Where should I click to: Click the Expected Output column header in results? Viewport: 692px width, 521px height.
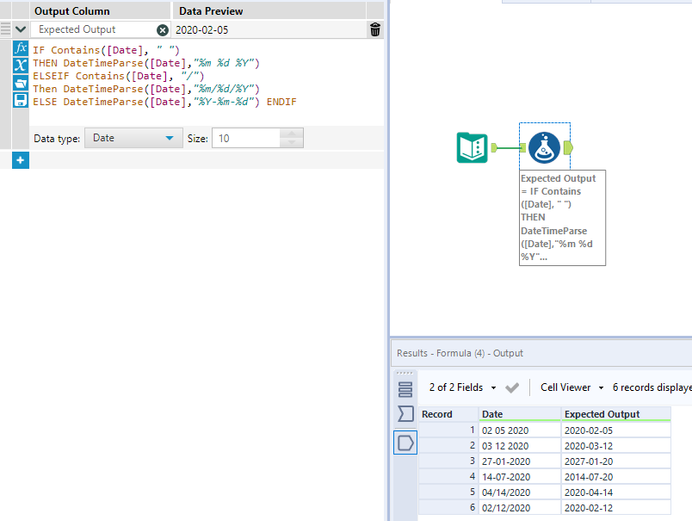(x=601, y=414)
